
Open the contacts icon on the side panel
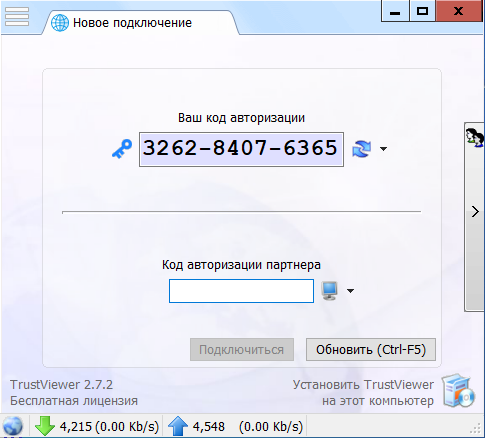click(475, 137)
